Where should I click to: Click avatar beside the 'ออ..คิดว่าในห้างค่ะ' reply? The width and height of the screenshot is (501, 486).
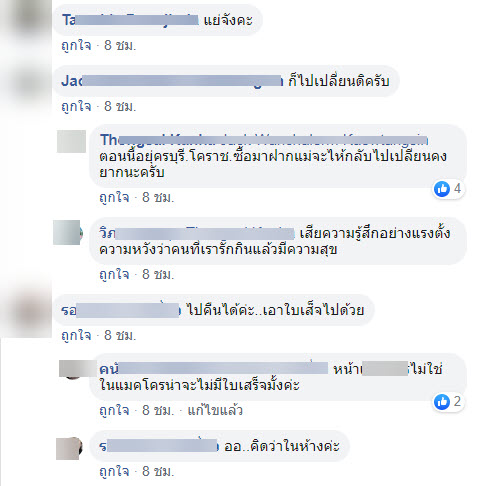pyautogui.click(x=69, y=449)
